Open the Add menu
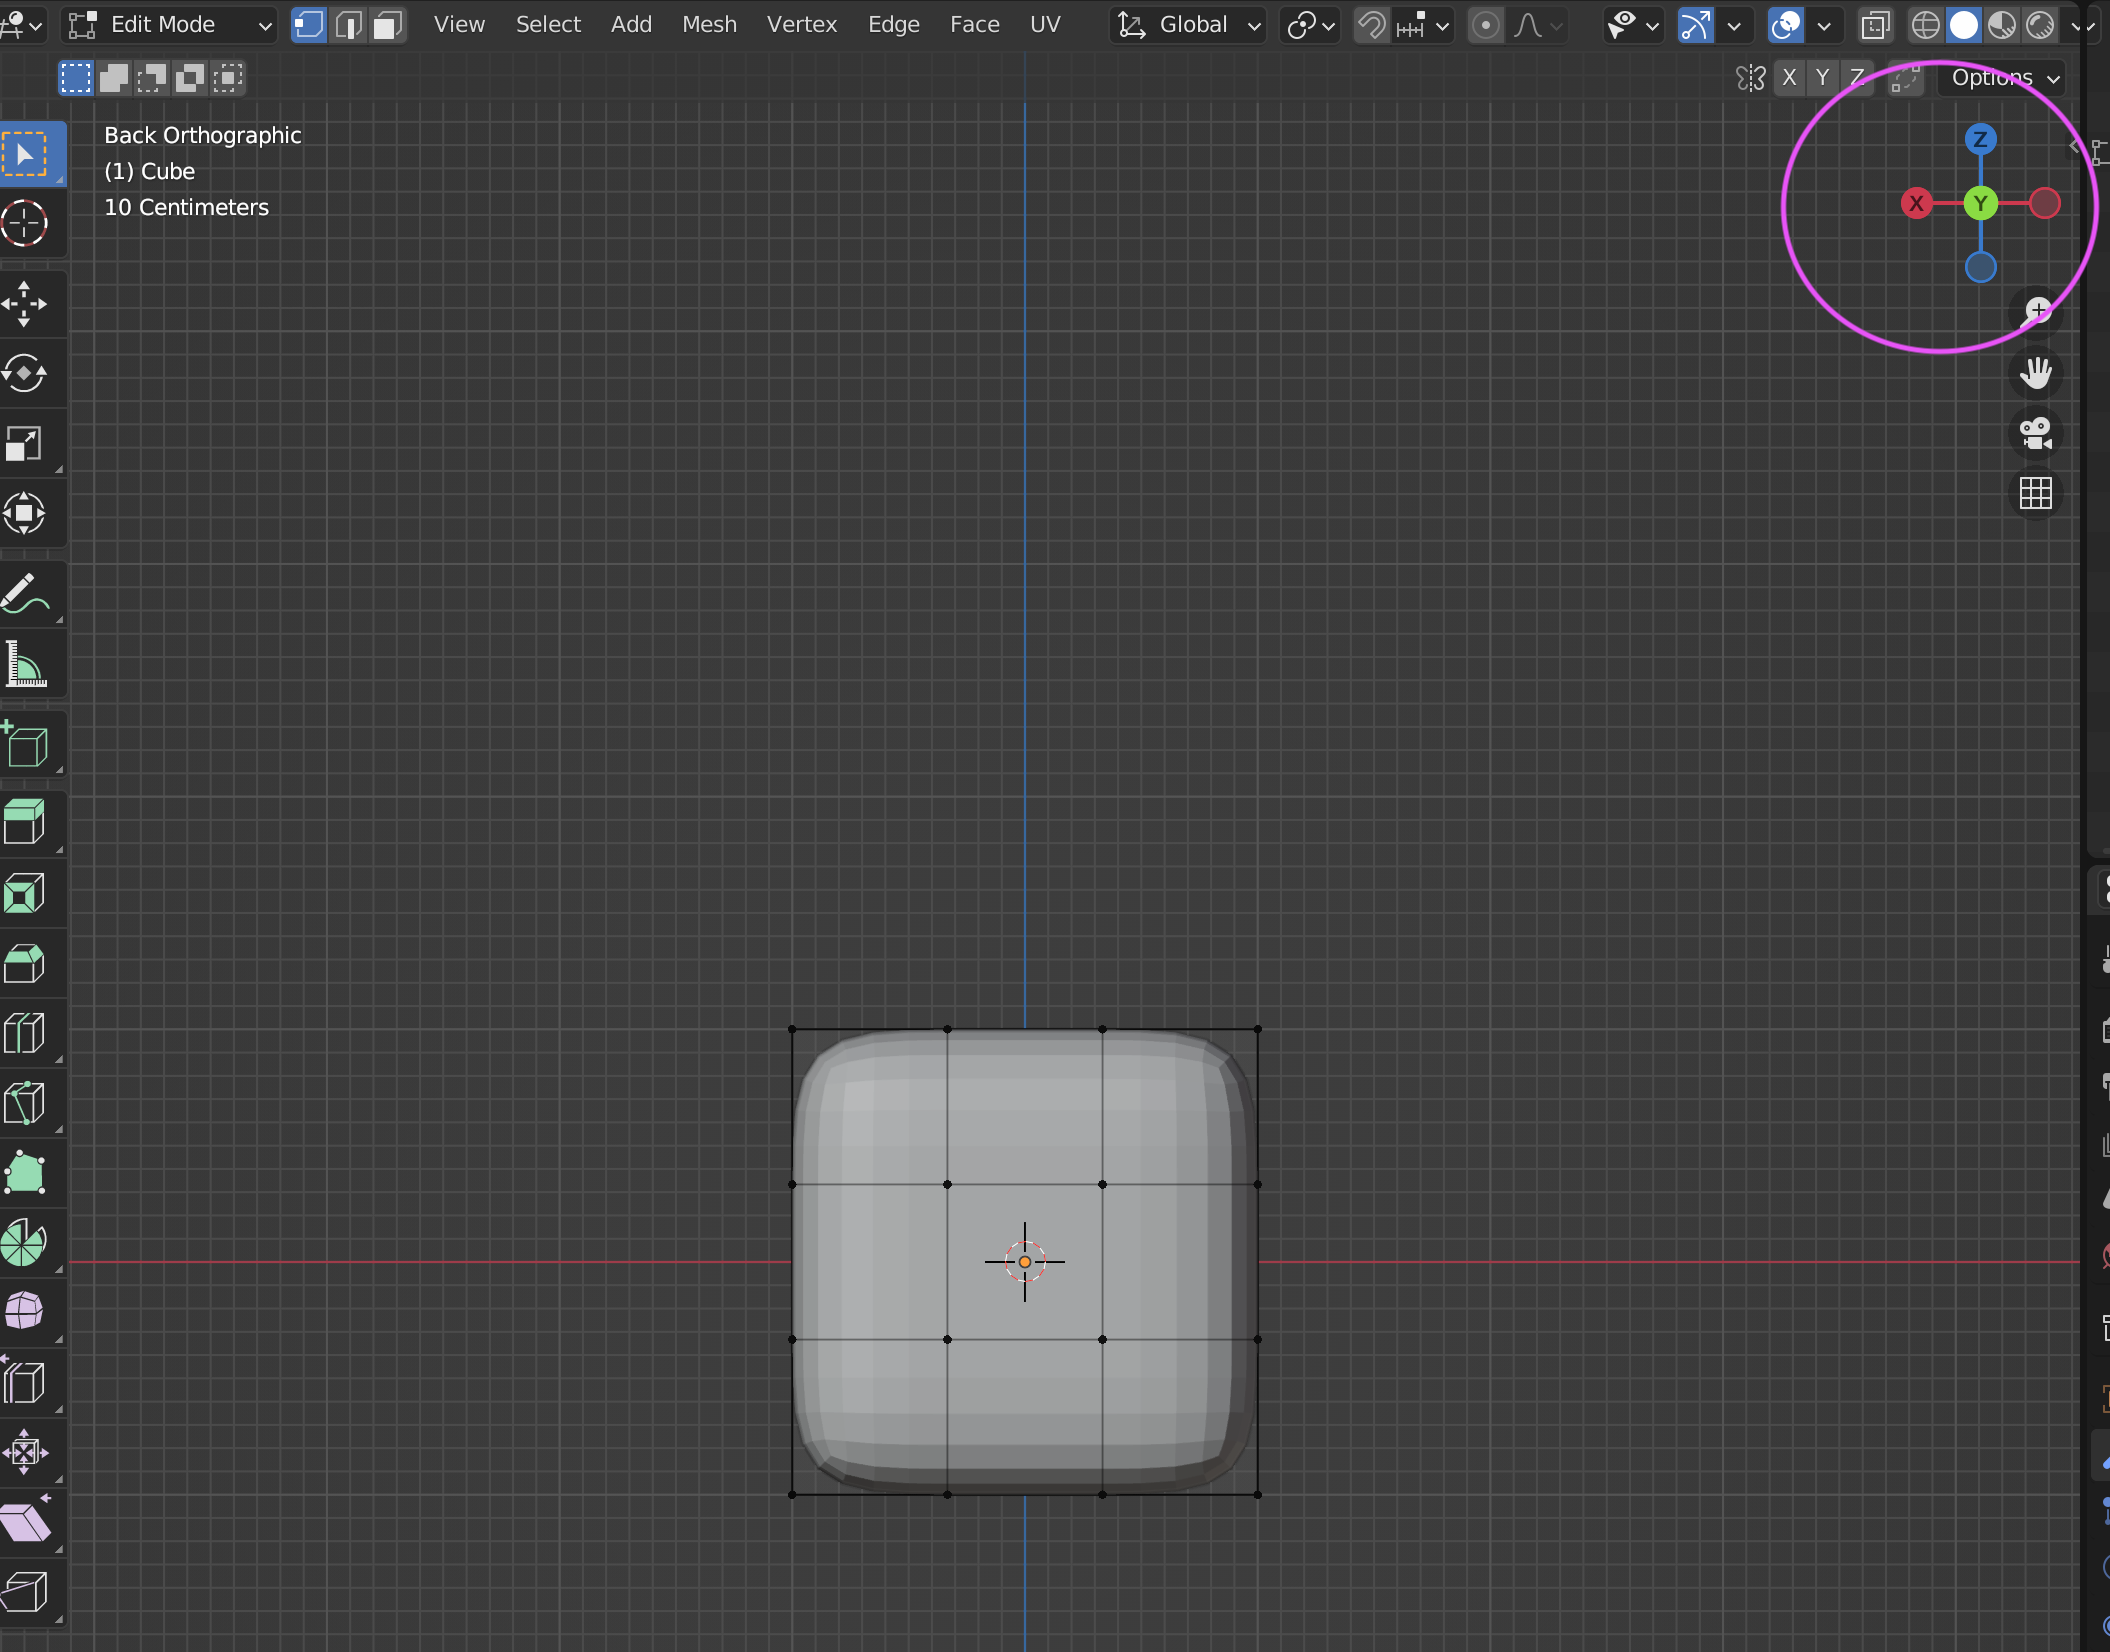 point(631,25)
